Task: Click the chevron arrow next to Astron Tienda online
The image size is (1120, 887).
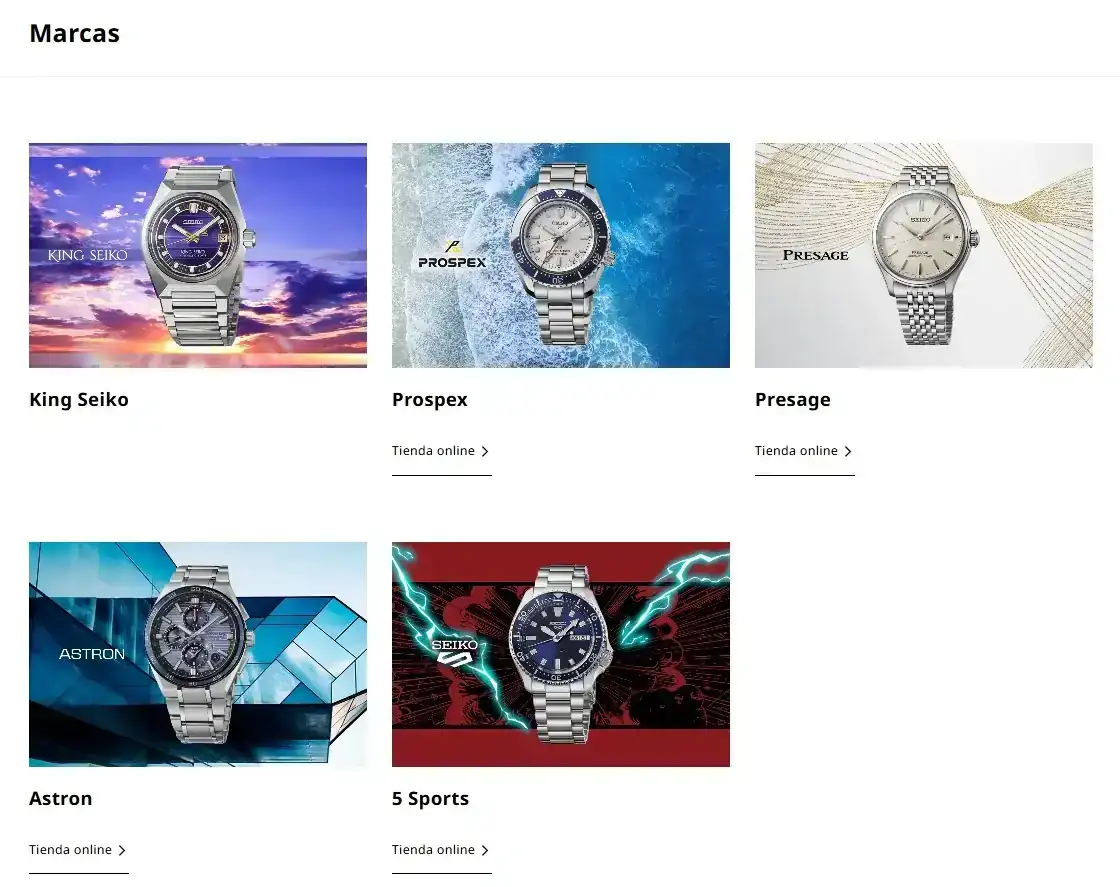Action: tap(122, 850)
